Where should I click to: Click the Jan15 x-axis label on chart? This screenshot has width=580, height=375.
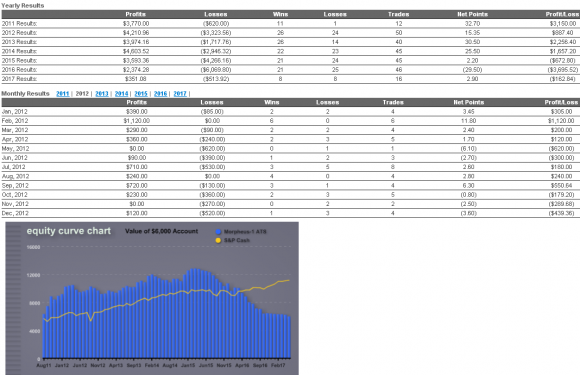click(x=188, y=365)
